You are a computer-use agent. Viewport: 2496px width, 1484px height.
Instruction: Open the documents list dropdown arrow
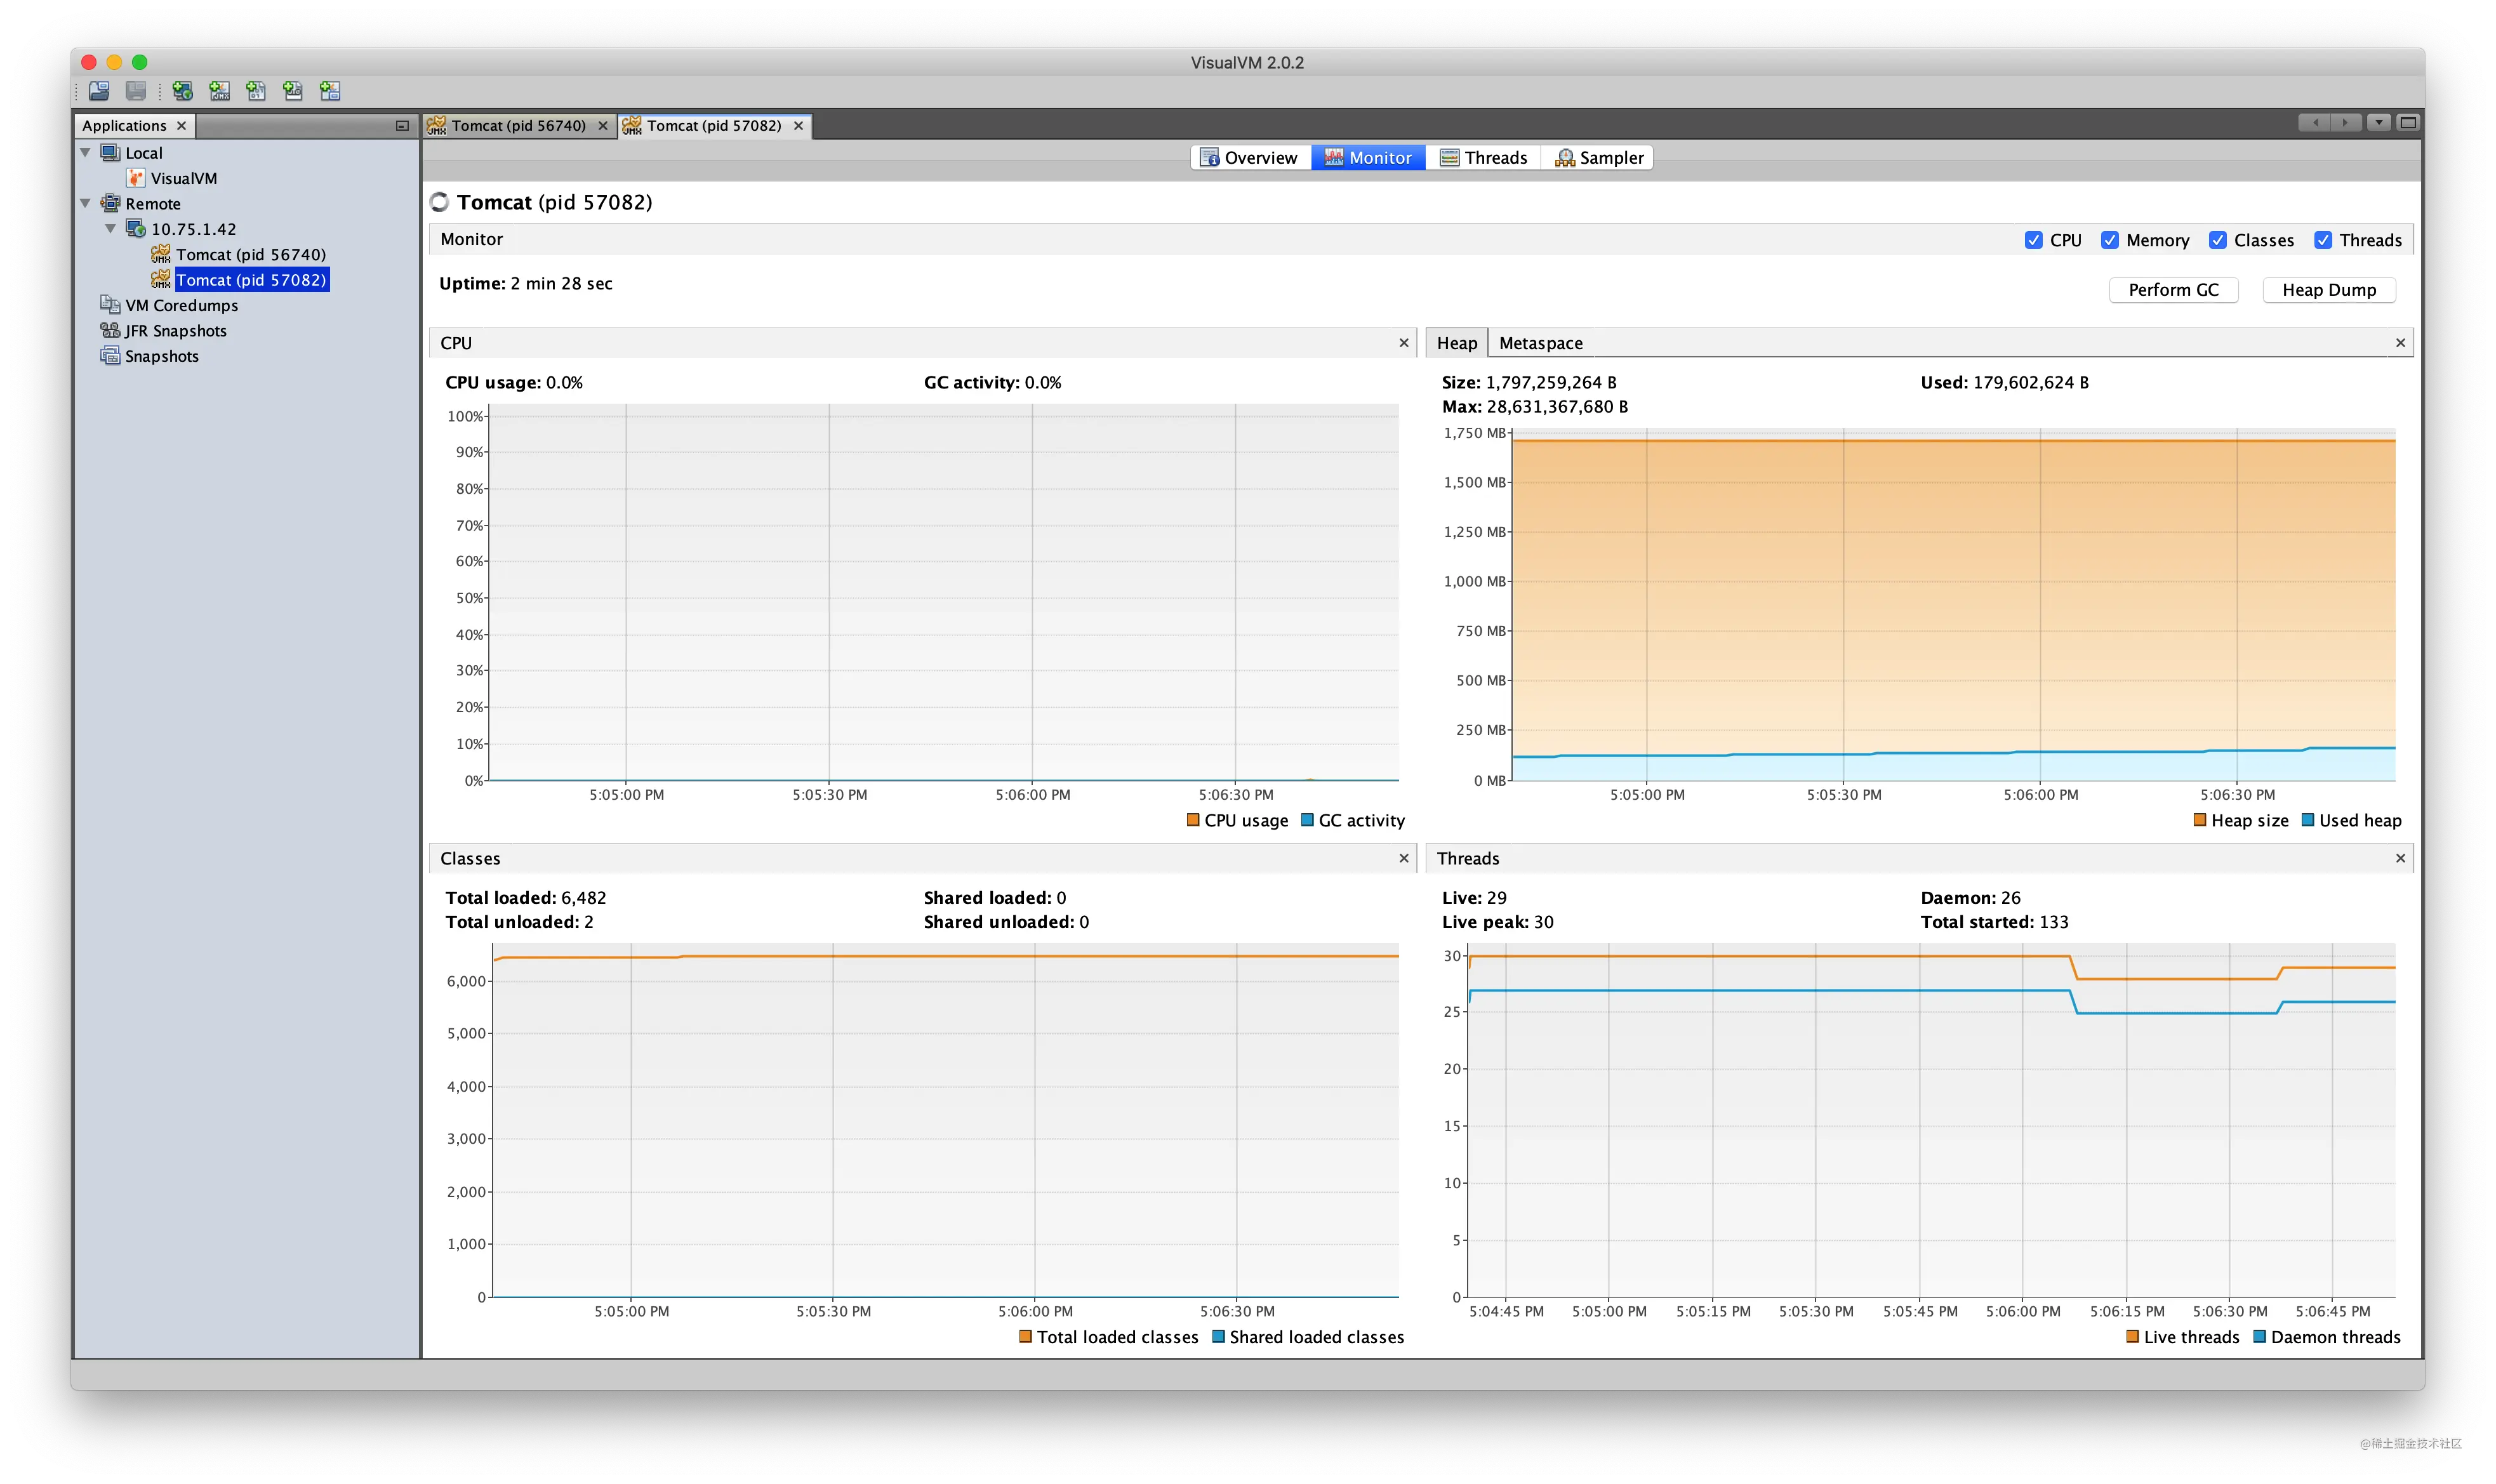coord(2379,123)
